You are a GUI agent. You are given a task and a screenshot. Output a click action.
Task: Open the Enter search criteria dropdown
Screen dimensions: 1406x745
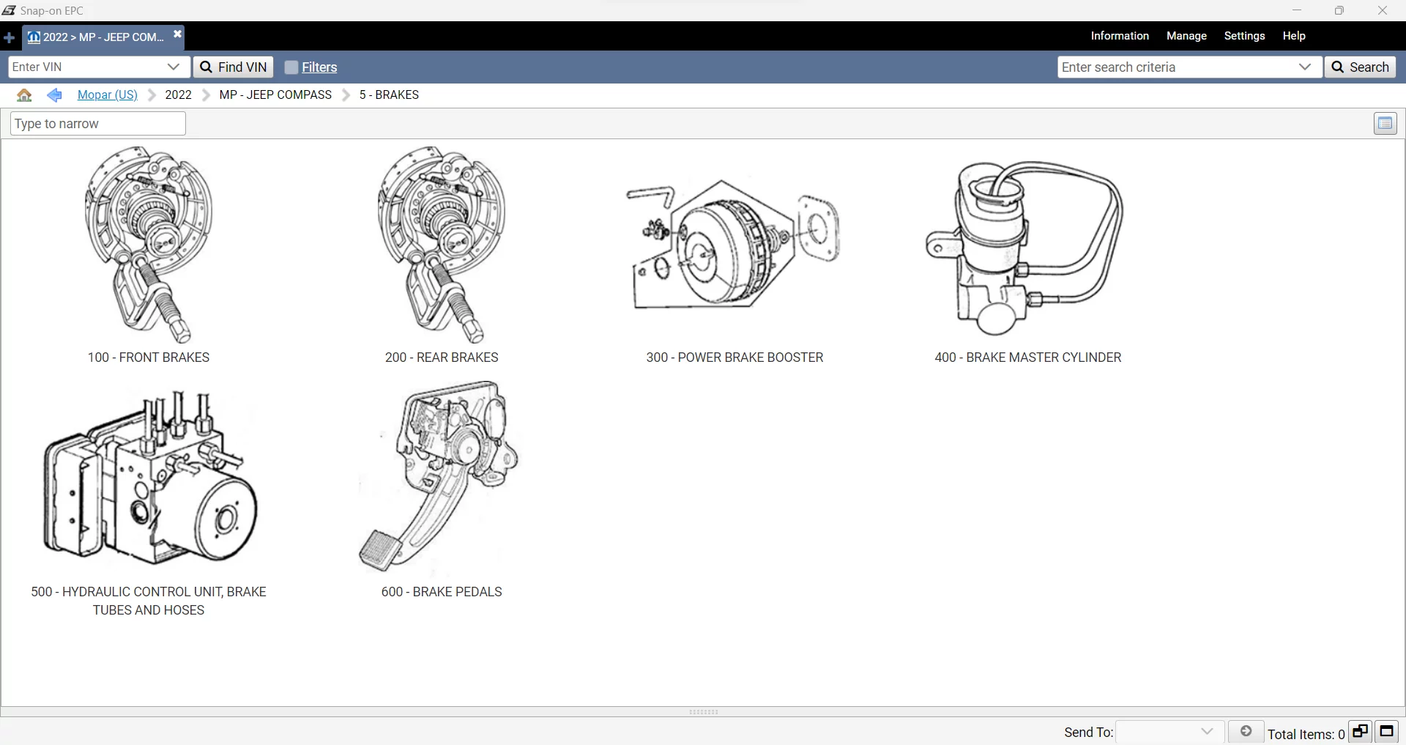[1307, 66]
